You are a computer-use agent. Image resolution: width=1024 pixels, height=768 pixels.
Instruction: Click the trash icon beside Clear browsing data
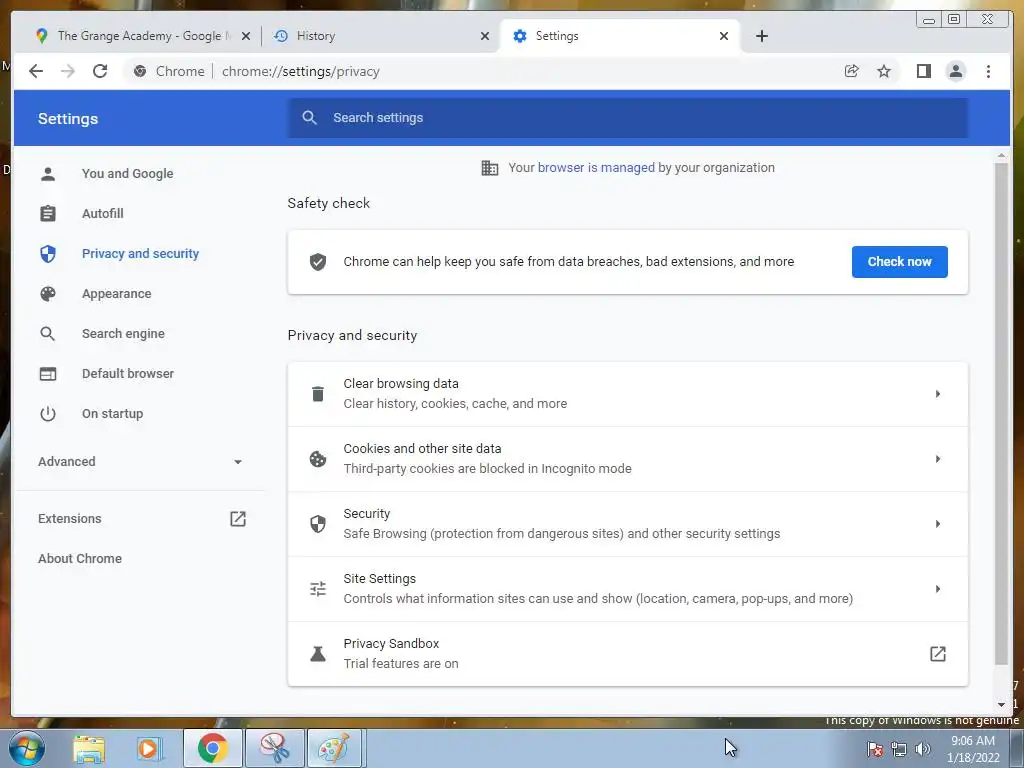318,394
